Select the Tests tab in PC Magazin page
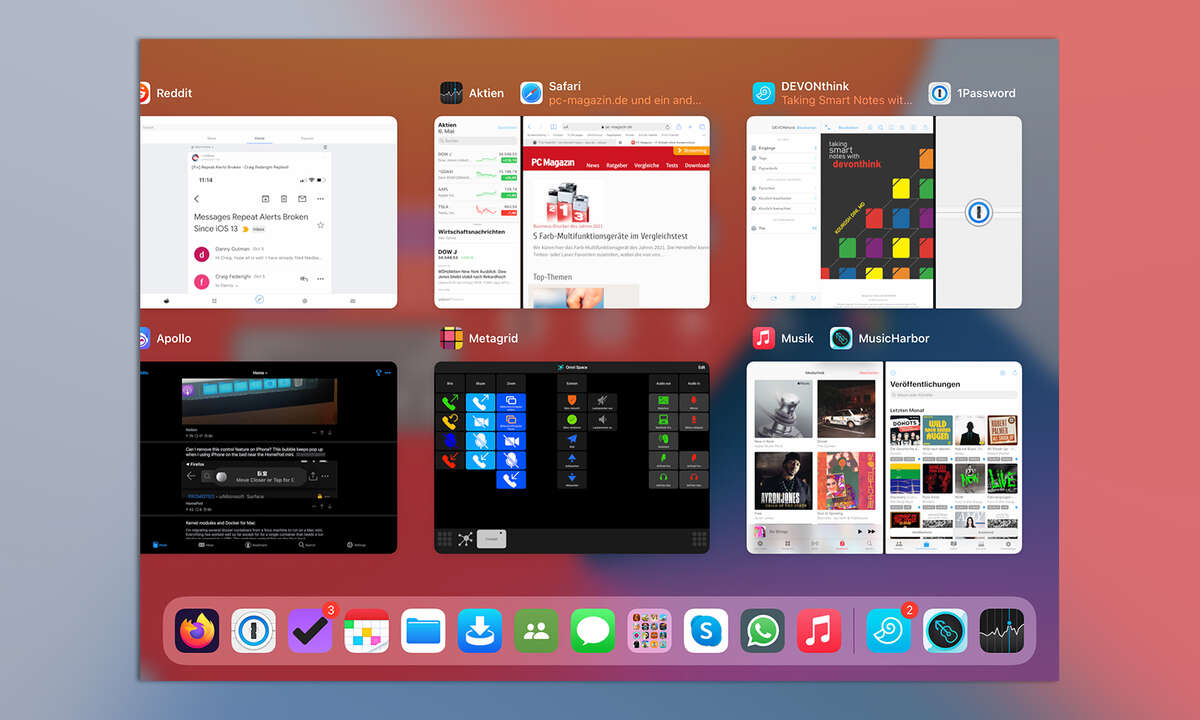1200x720 pixels. point(672,165)
